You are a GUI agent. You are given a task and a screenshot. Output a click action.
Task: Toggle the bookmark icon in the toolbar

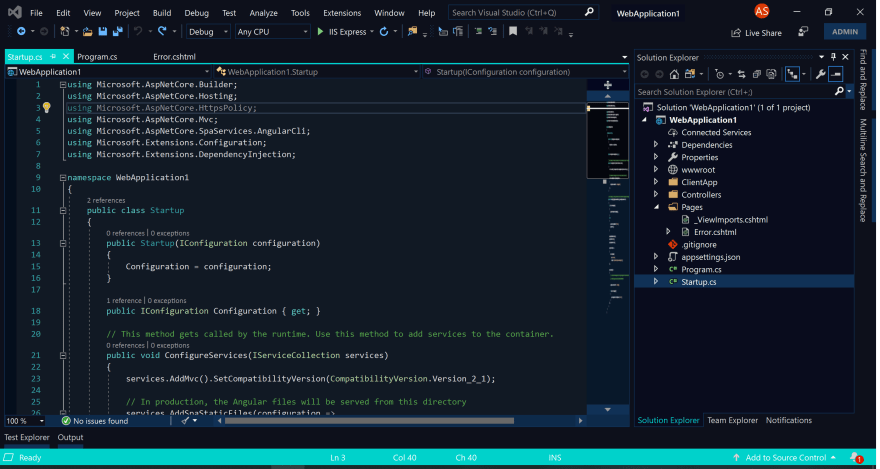513,32
